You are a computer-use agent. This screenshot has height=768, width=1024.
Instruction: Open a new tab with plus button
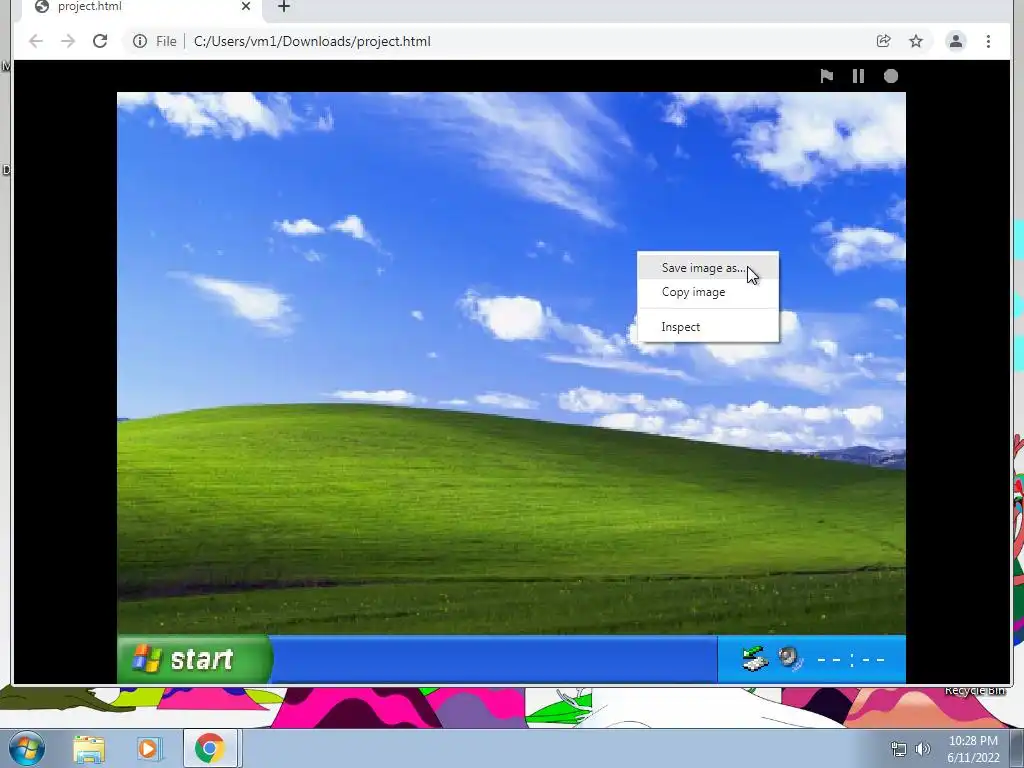click(284, 7)
